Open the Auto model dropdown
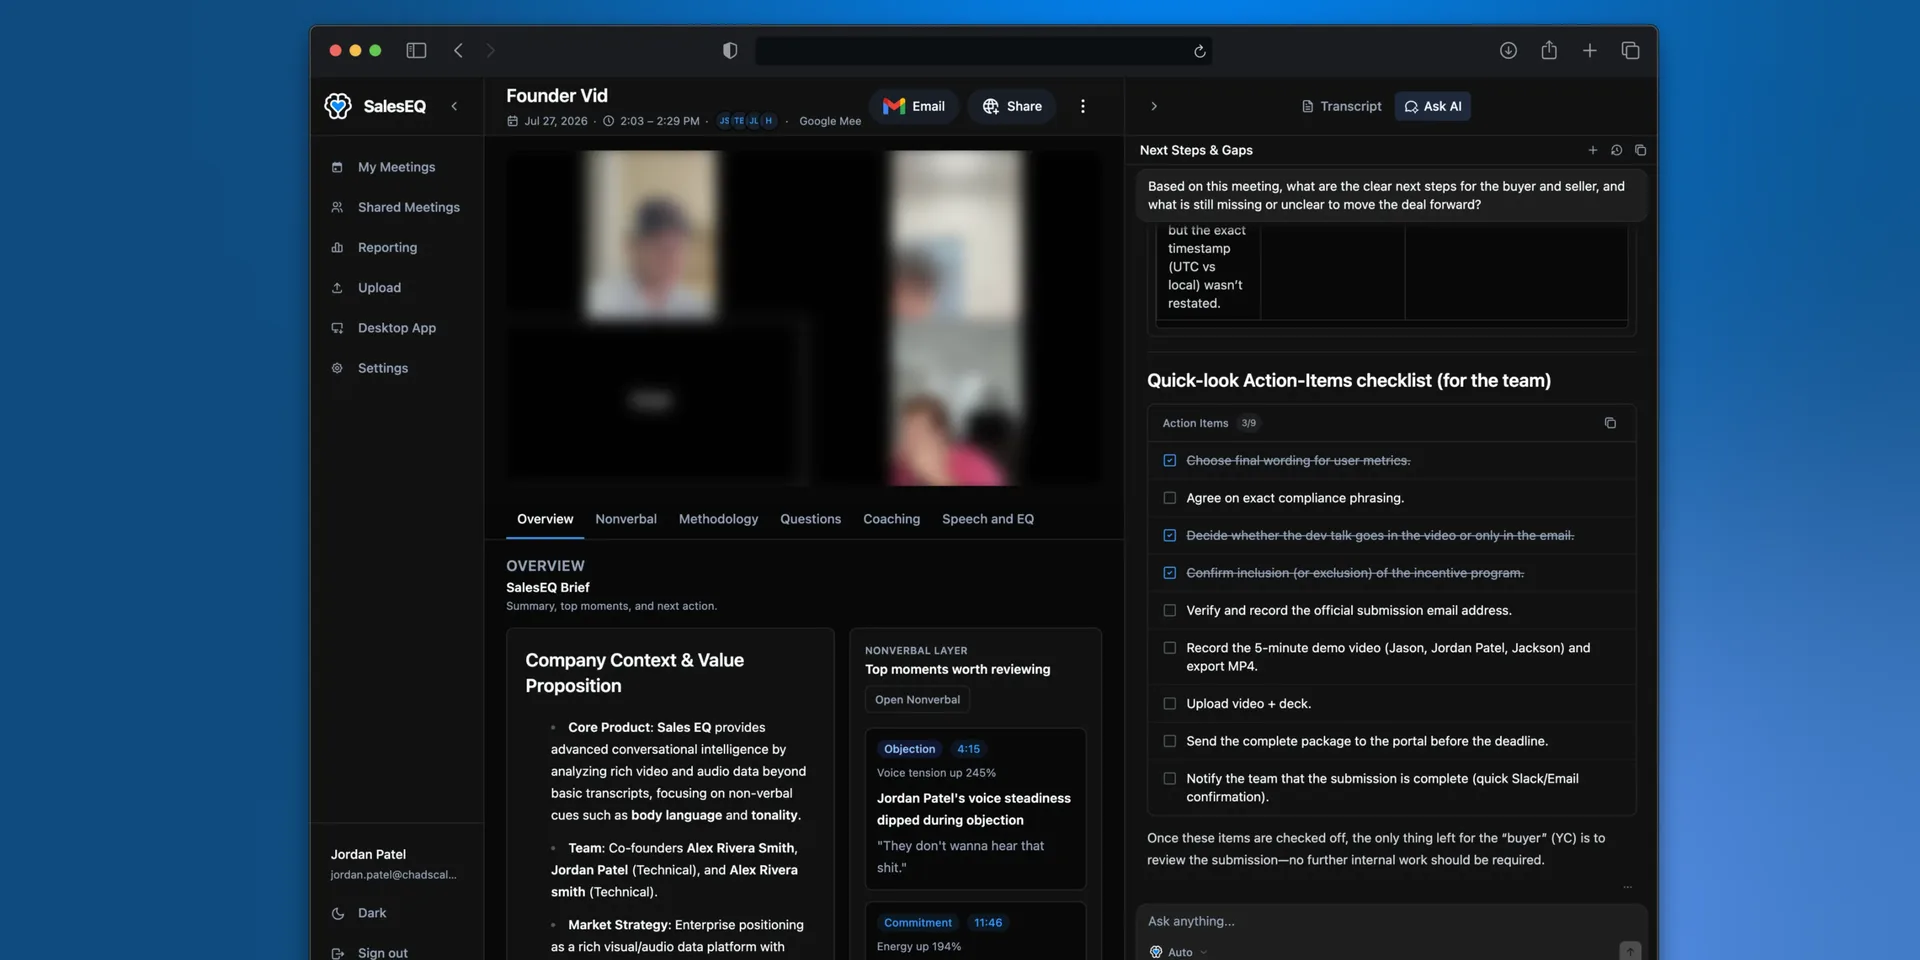 point(1179,952)
